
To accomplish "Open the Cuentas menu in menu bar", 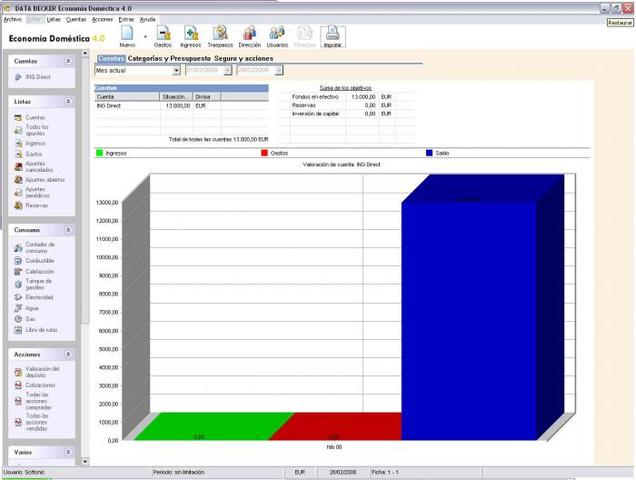I will tap(76, 19).
